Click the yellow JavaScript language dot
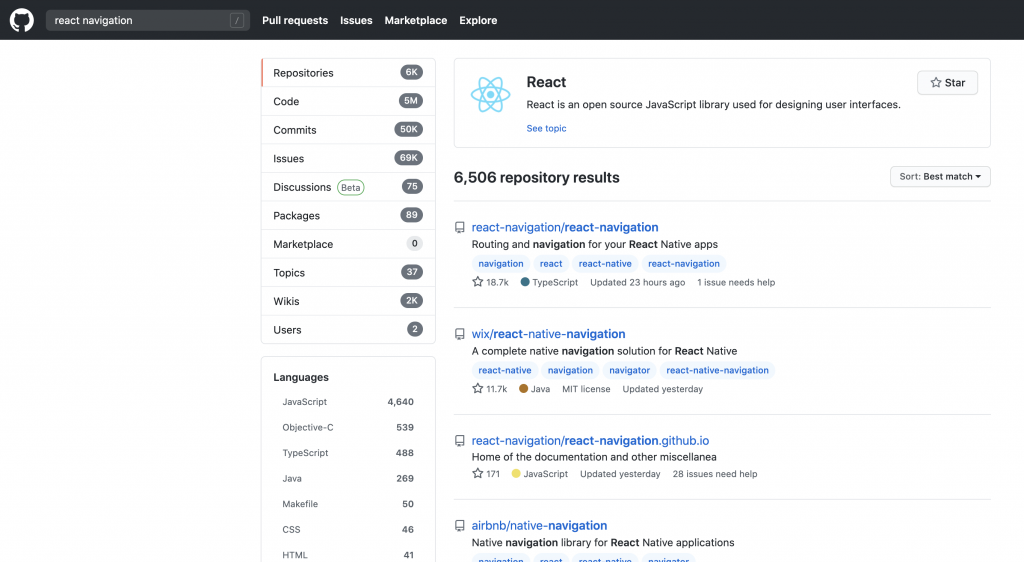1024x562 pixels. click(516, 473)
